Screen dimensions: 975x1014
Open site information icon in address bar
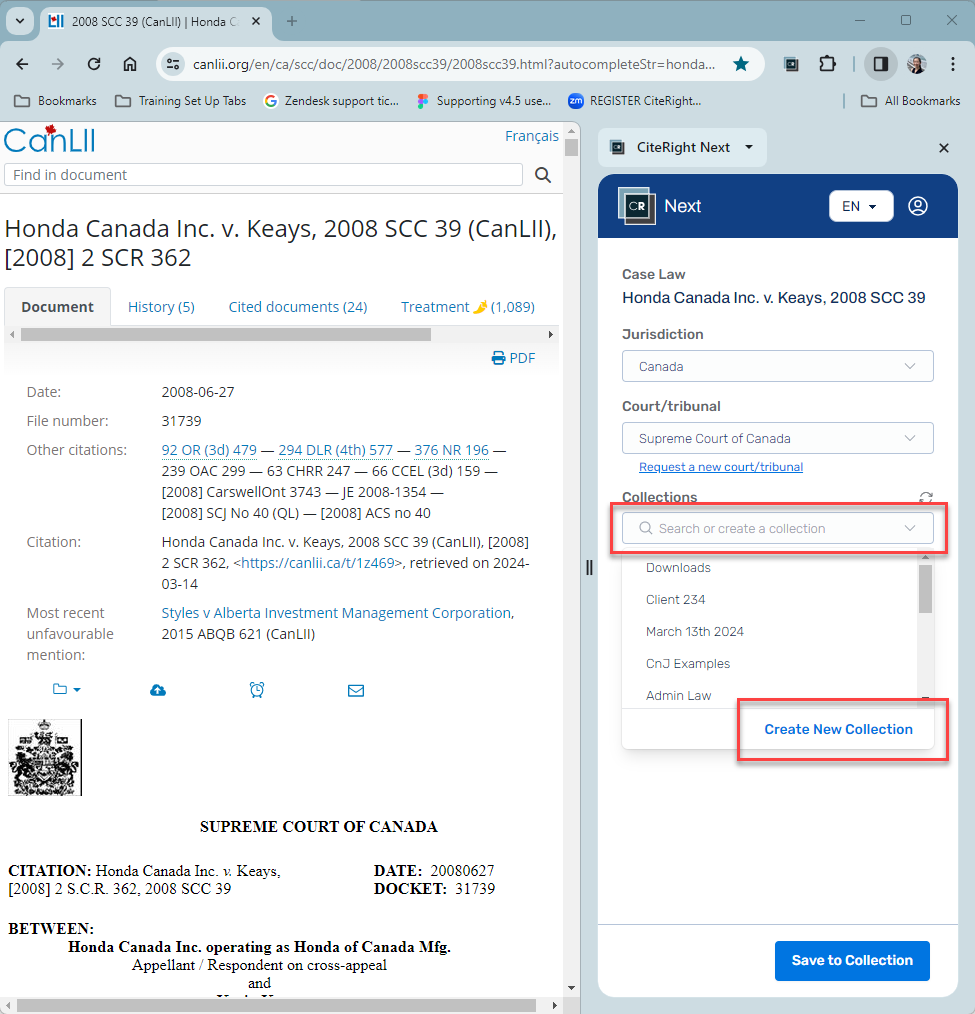(173, 64)
